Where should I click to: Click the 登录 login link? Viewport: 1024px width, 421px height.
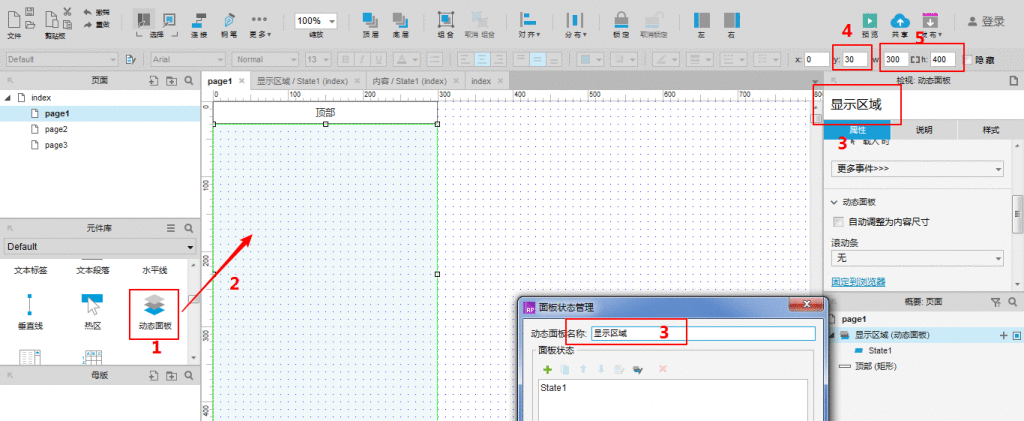coord(986,22)
